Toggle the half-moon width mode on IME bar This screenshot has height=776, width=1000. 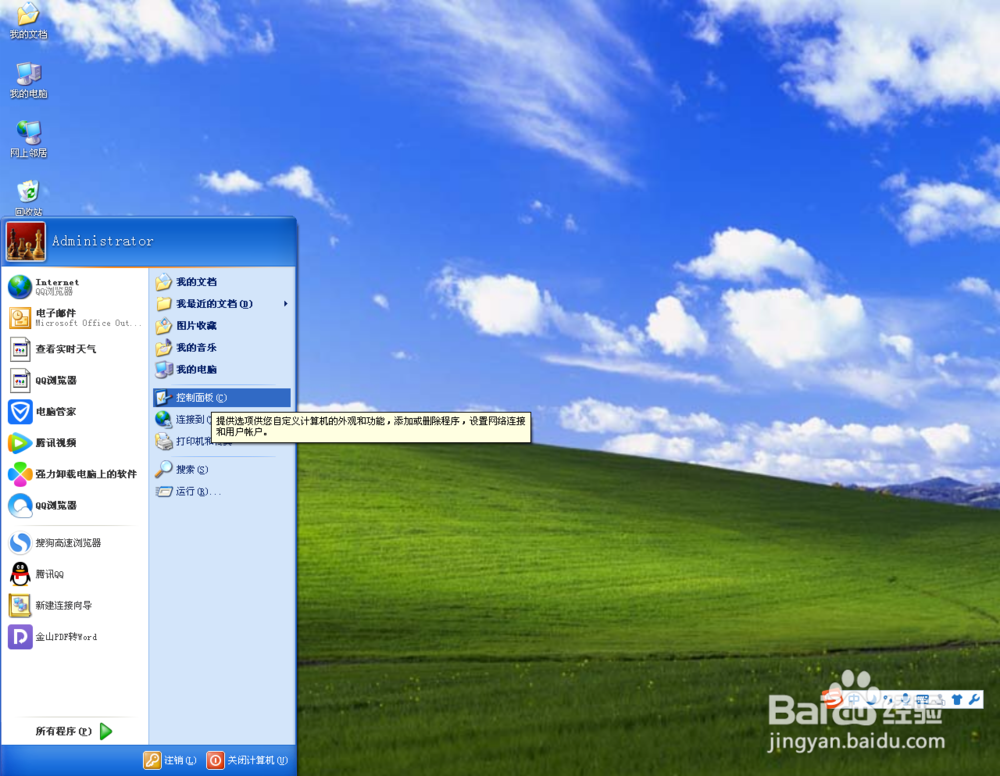point(872,699)
